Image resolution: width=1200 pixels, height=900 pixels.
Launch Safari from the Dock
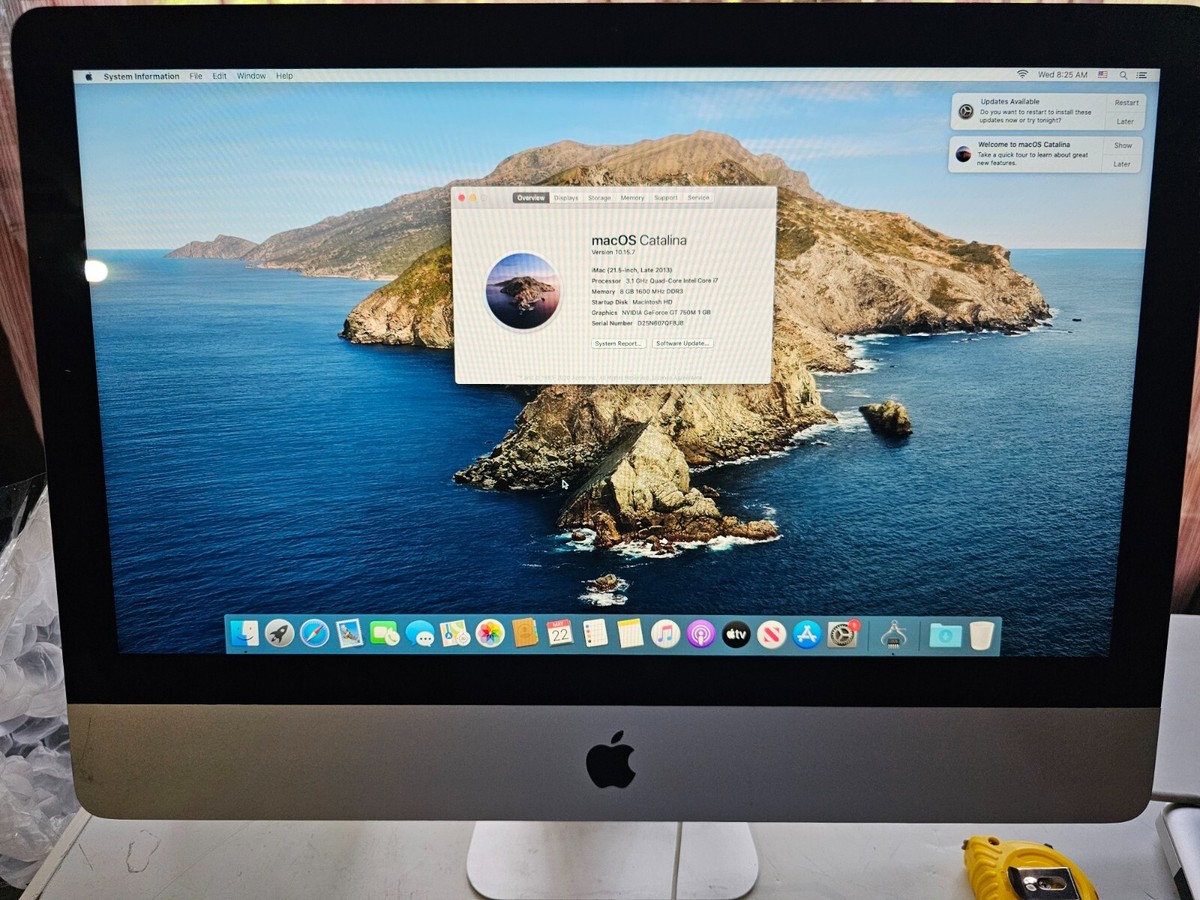(314, 633)
